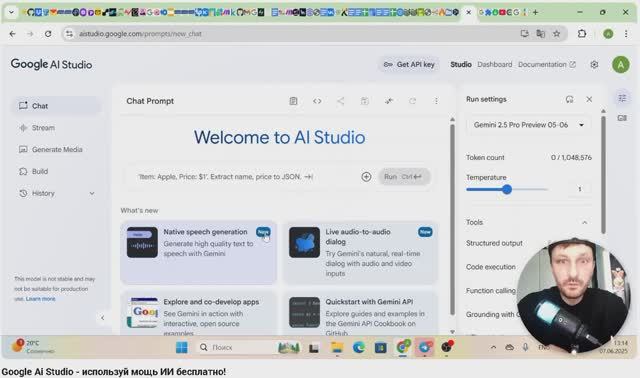Open the Chat Prompt more options menu
640x378 pixels.
(436, 101)
